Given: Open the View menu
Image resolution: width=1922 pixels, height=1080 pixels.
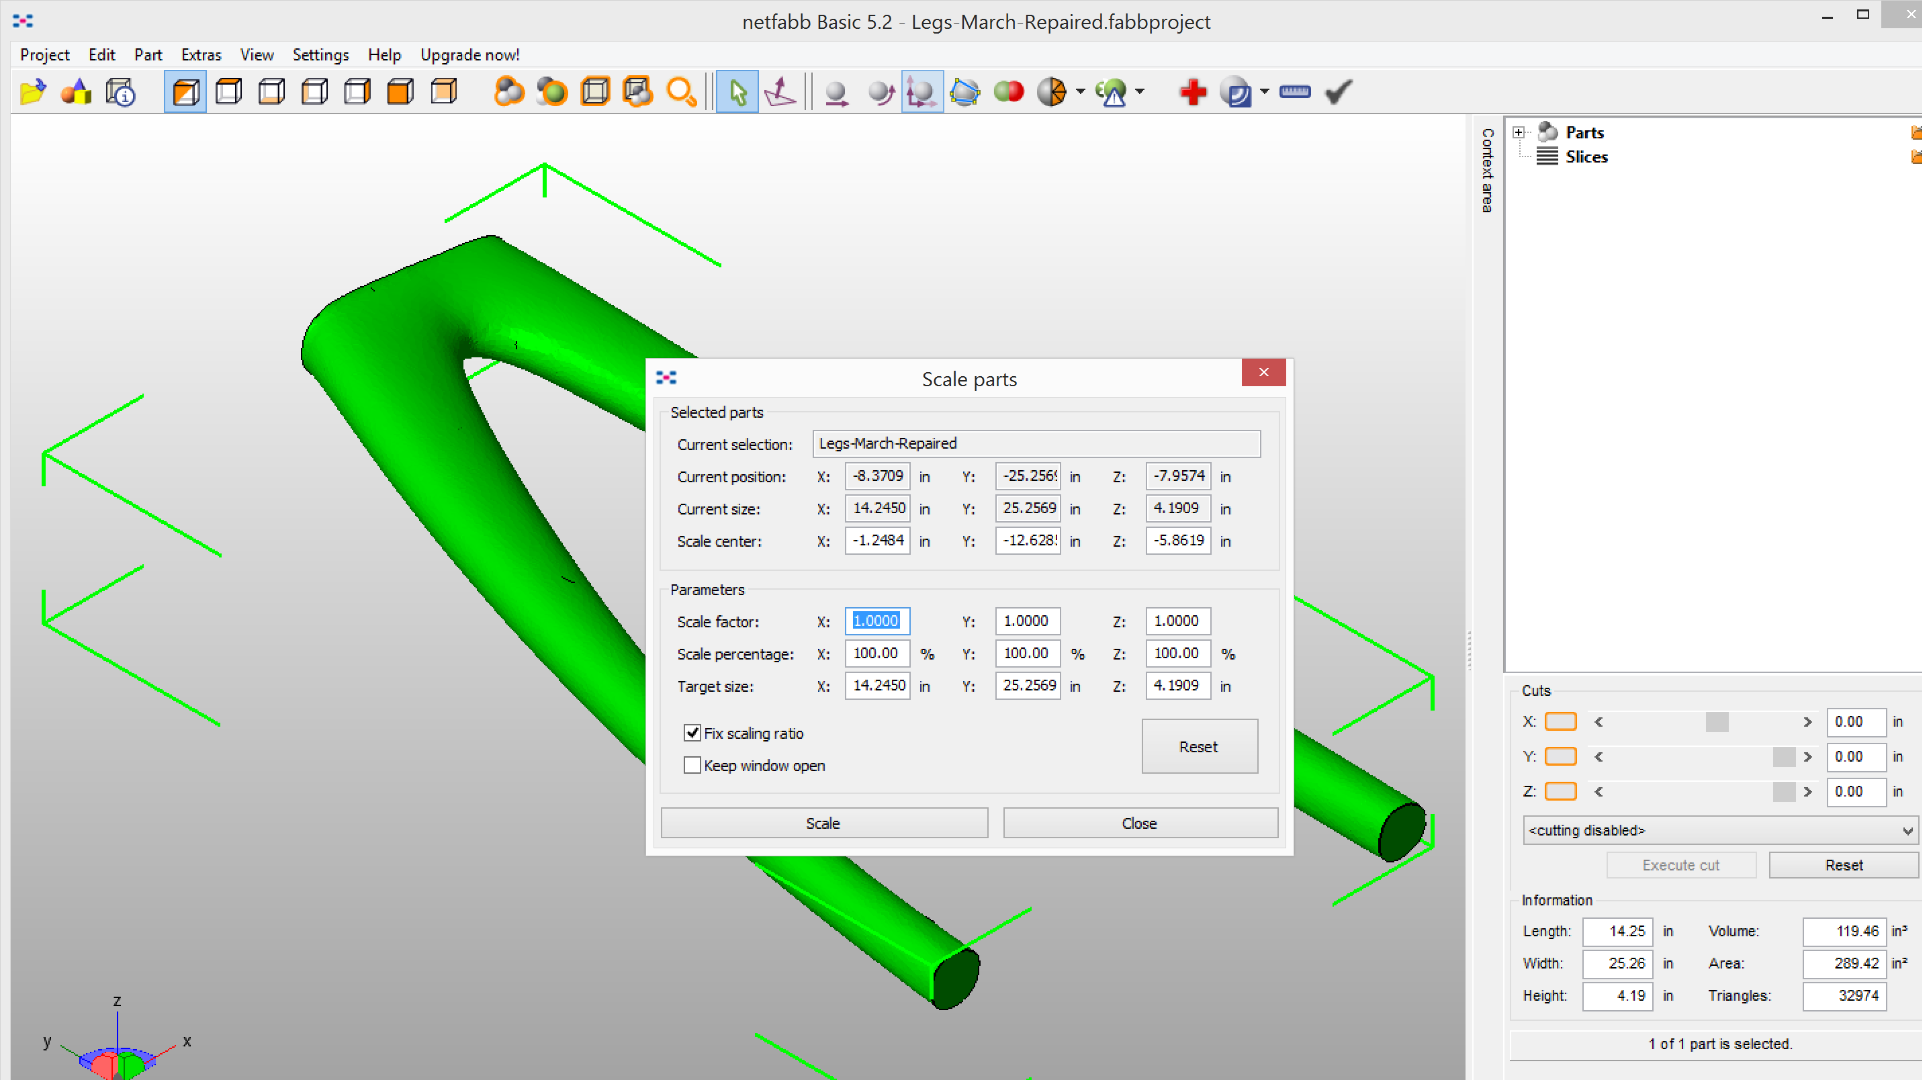Looking at the screenshot, I should pyautogui.click(x=257, y=55).
